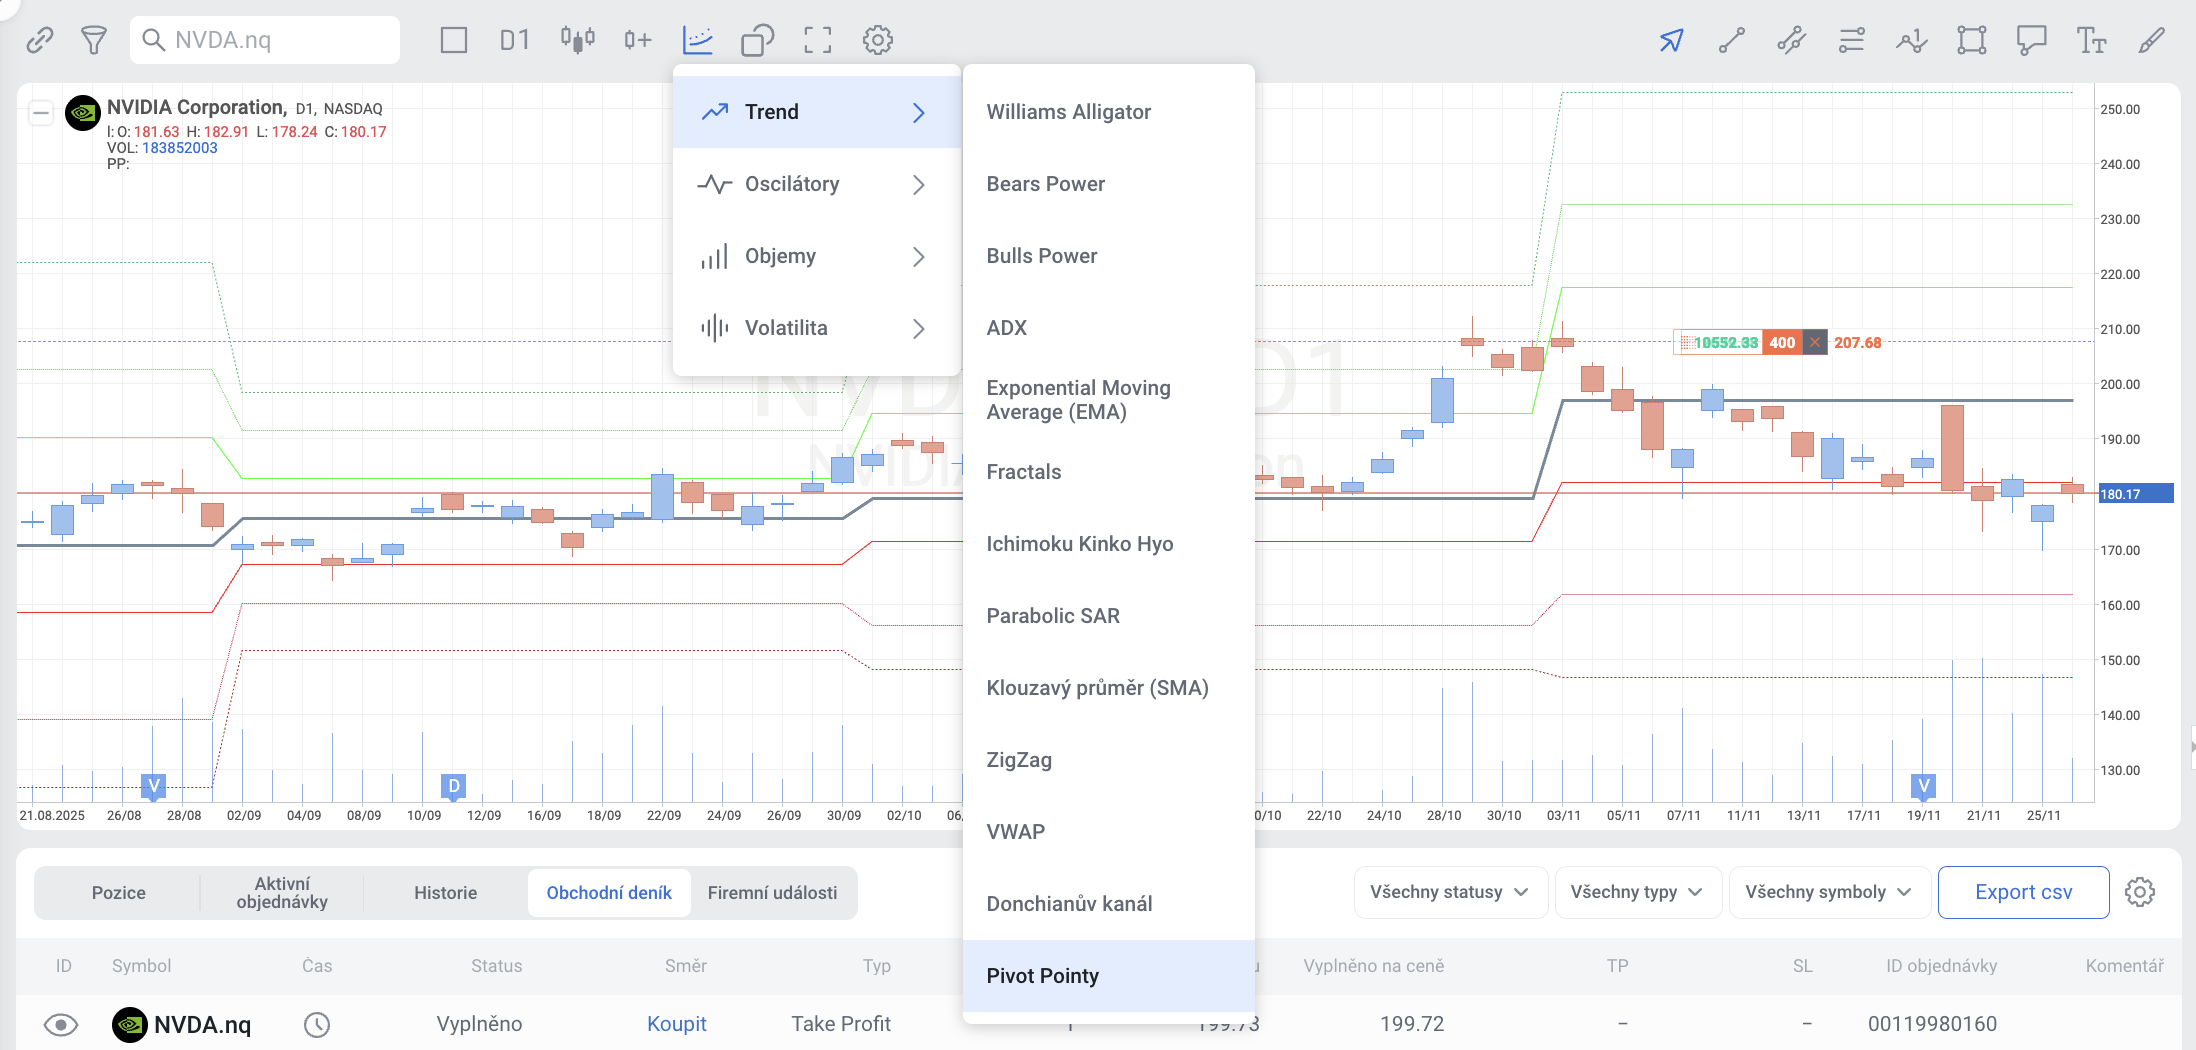Add the VWAP indicator
The image size is (2196, 1050).
pyautogui.click(x=1108, y=832)
